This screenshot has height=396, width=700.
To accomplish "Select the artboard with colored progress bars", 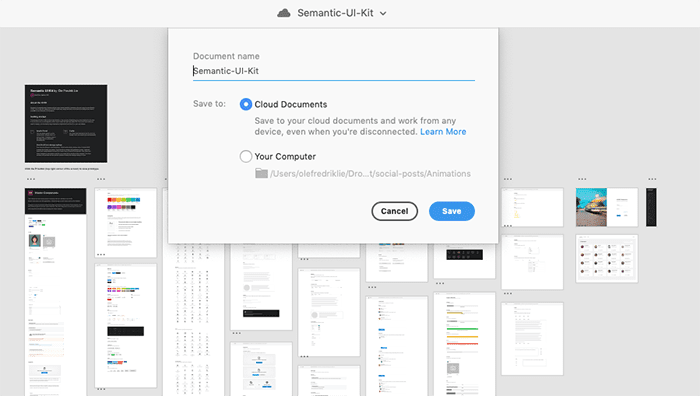I will point(464,344).
